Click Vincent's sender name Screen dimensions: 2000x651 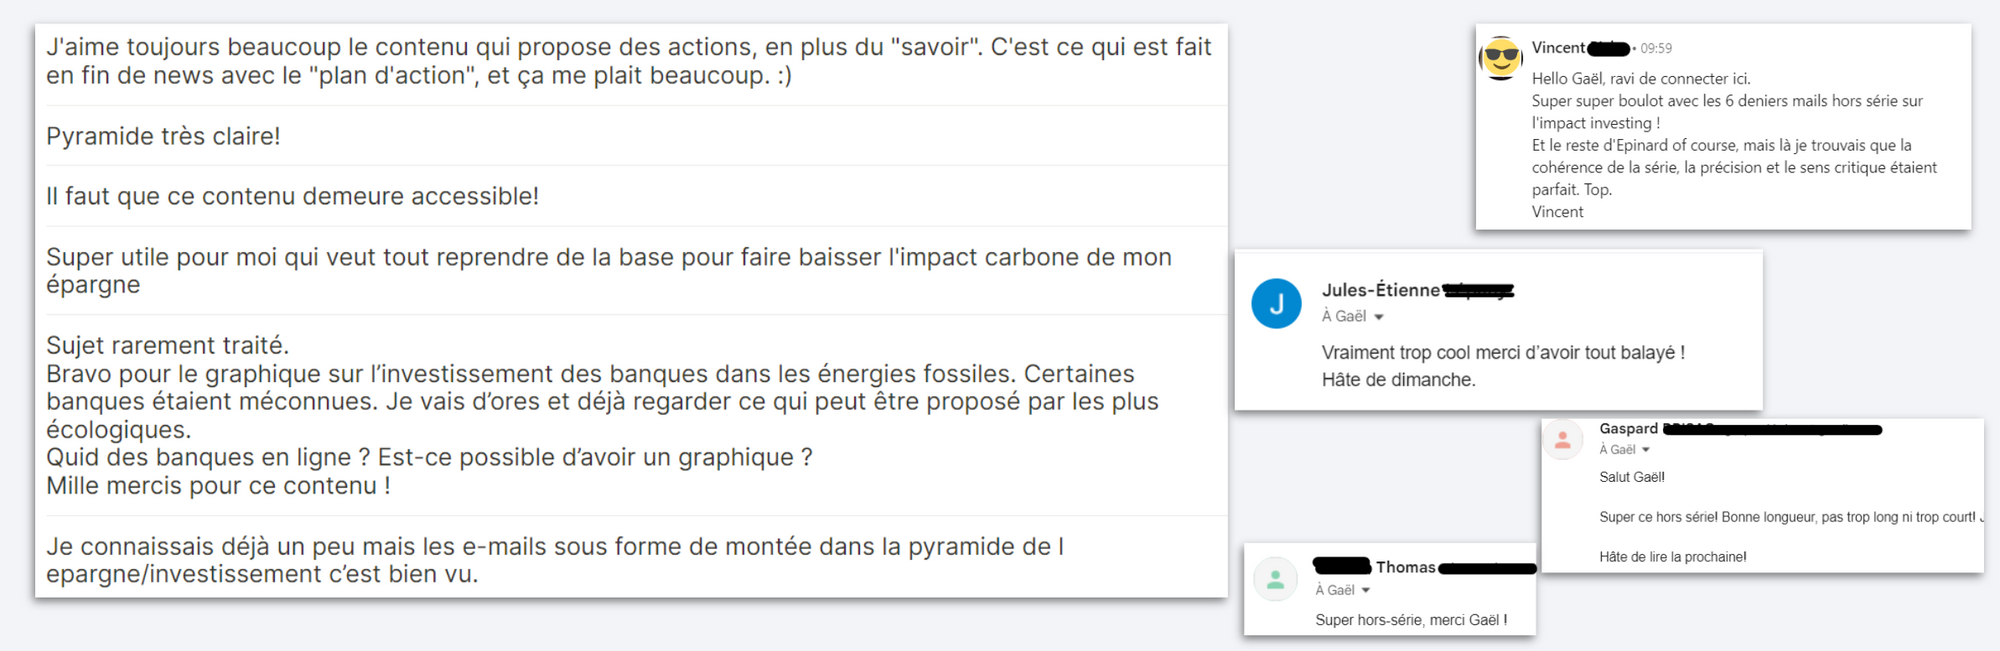tap(1558, 48)
